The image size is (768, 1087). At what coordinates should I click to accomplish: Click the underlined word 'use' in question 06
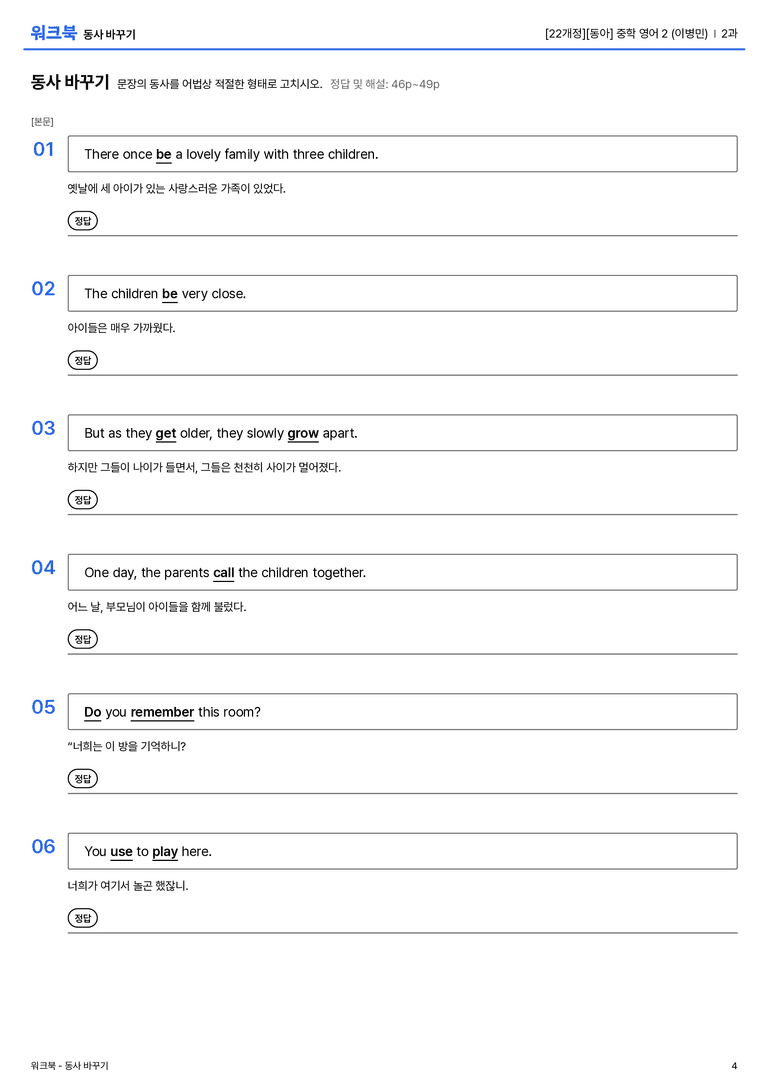pos(121,851)
